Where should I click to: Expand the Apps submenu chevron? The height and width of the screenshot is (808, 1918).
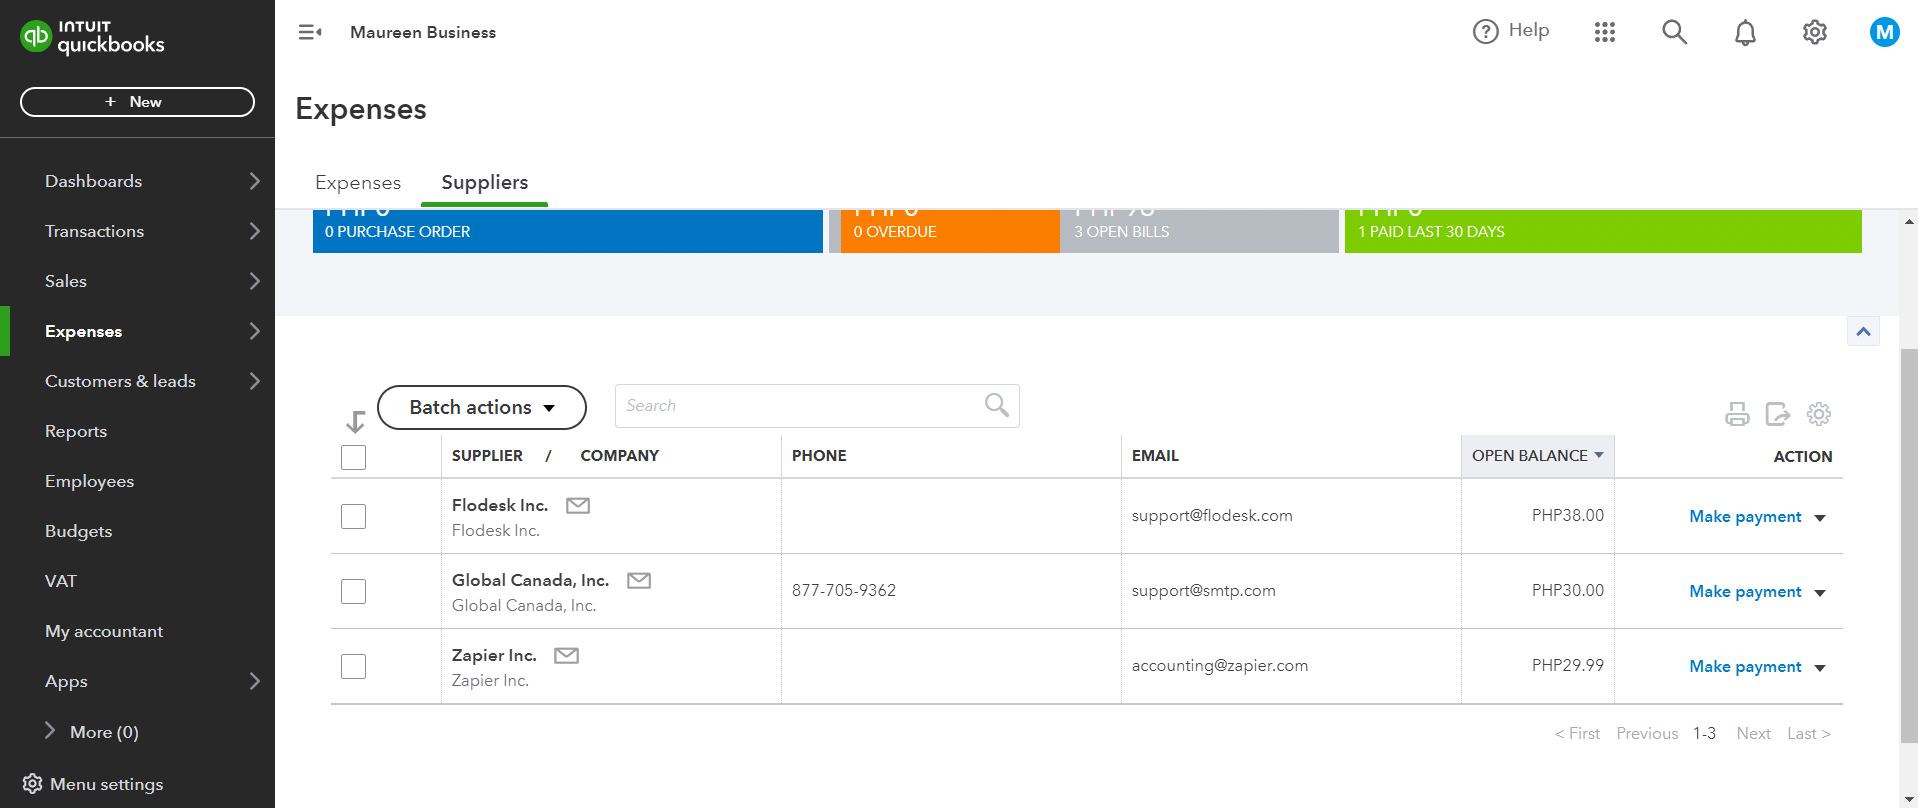[x=254, y=681]
